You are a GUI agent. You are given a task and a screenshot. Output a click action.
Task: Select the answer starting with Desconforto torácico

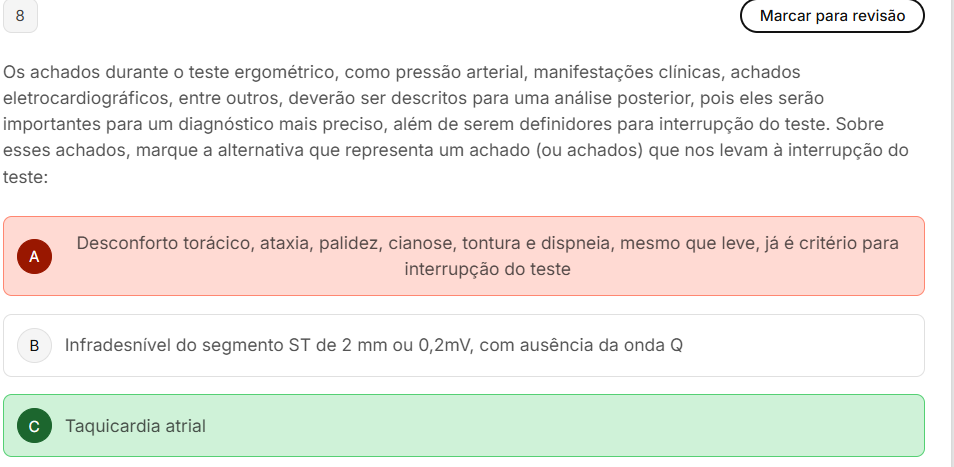[487, 243]
